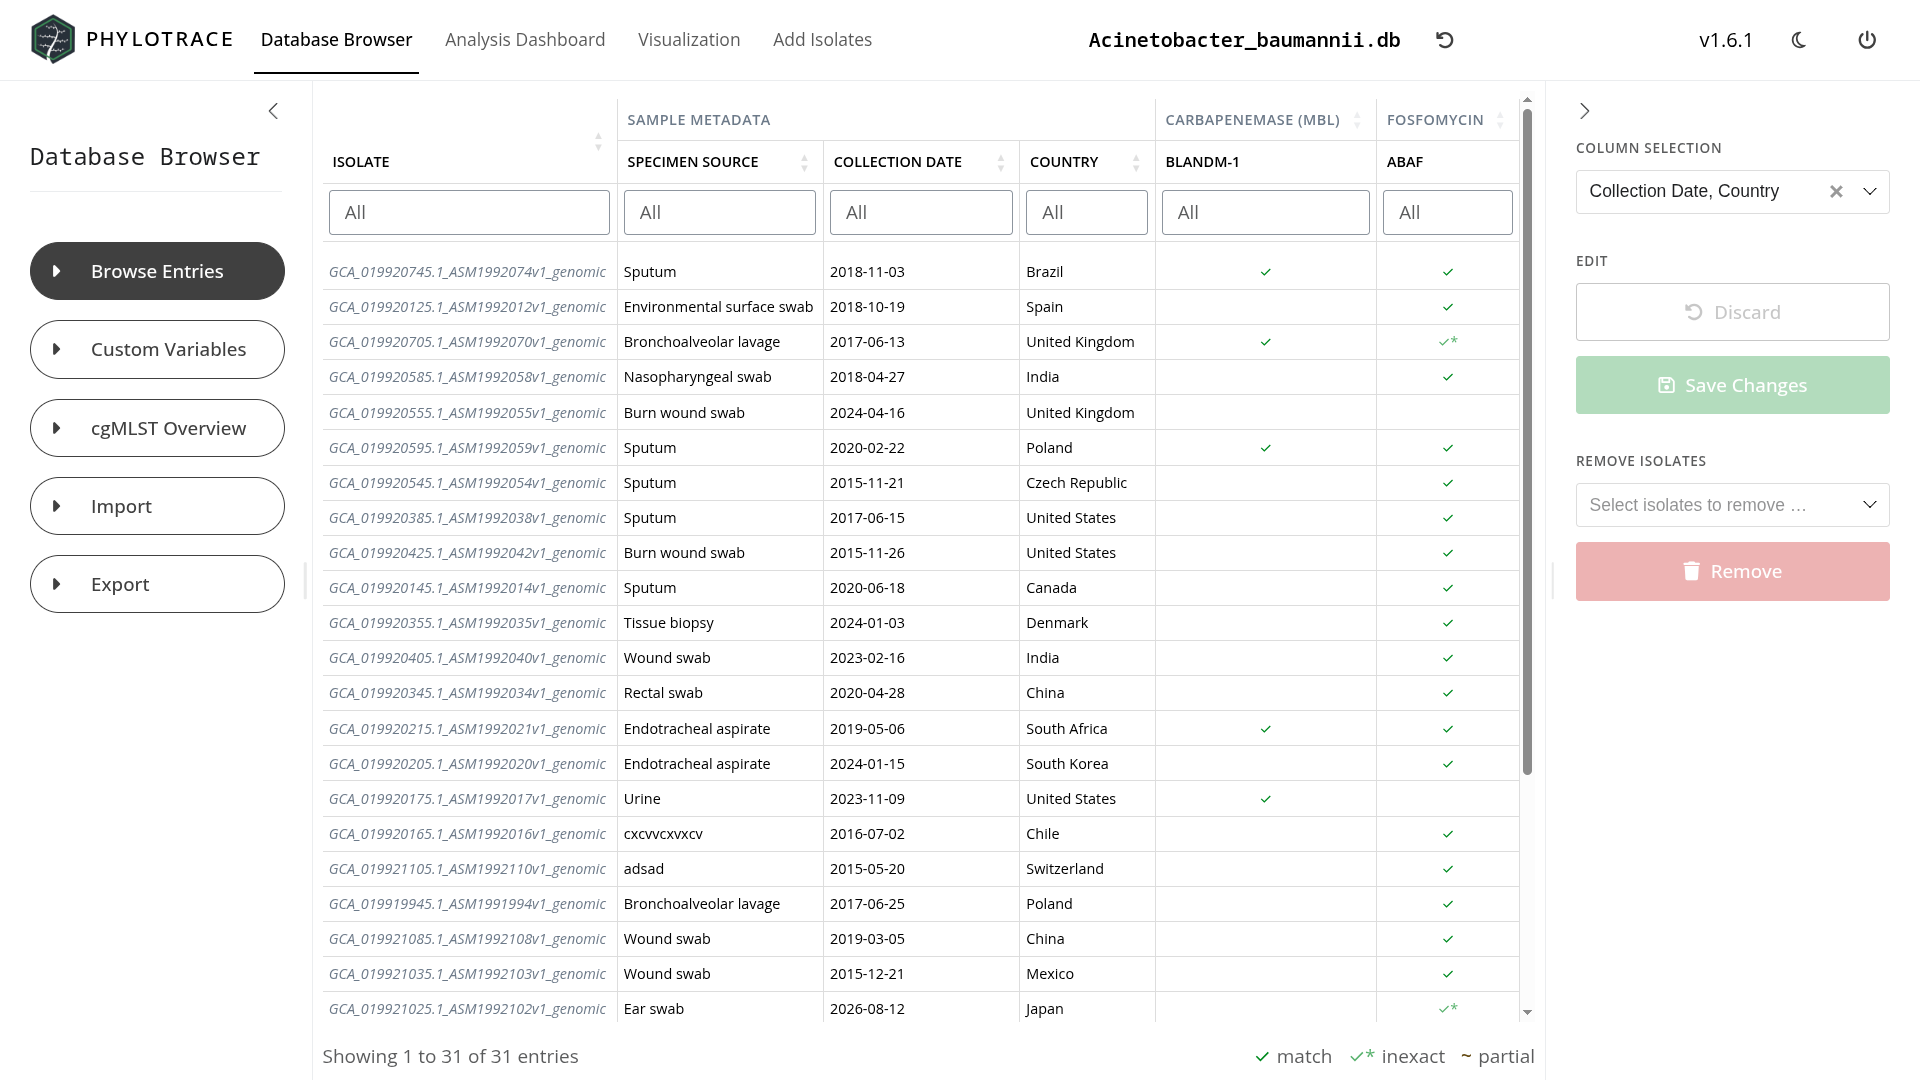Open the Column Selection dropdown arrow
1920x1080 pixels.
[x=1869, y=192]
